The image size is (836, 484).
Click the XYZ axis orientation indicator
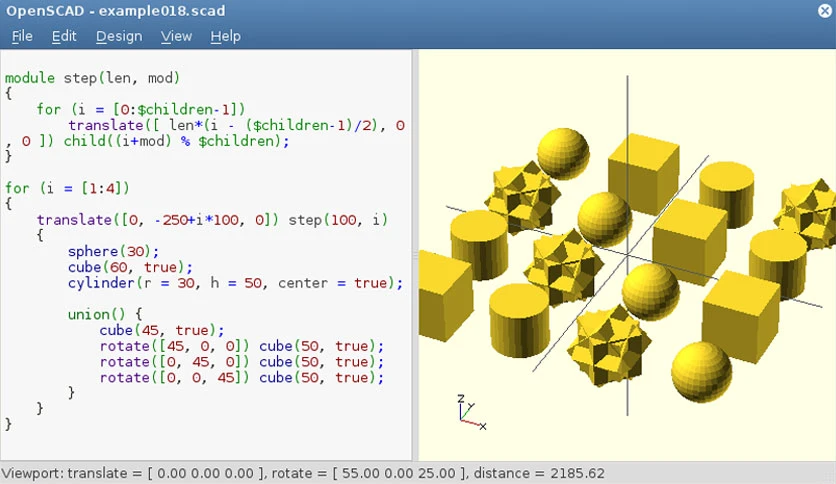[x=471, y=413]
